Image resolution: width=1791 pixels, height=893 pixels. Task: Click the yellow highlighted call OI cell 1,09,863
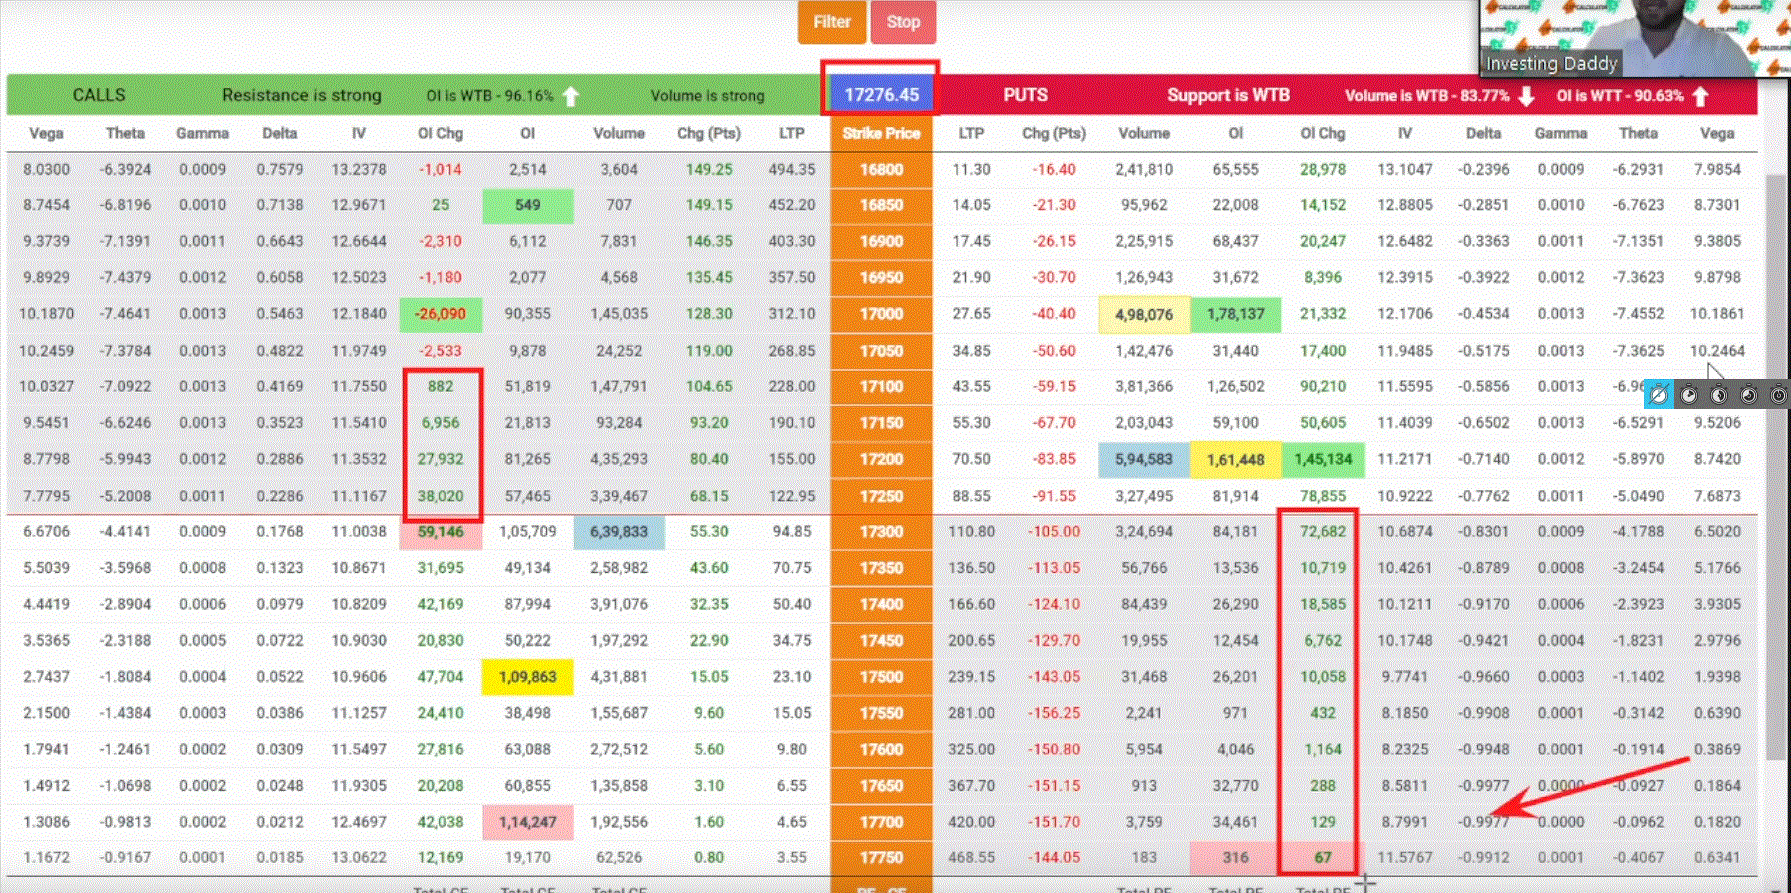527,677
